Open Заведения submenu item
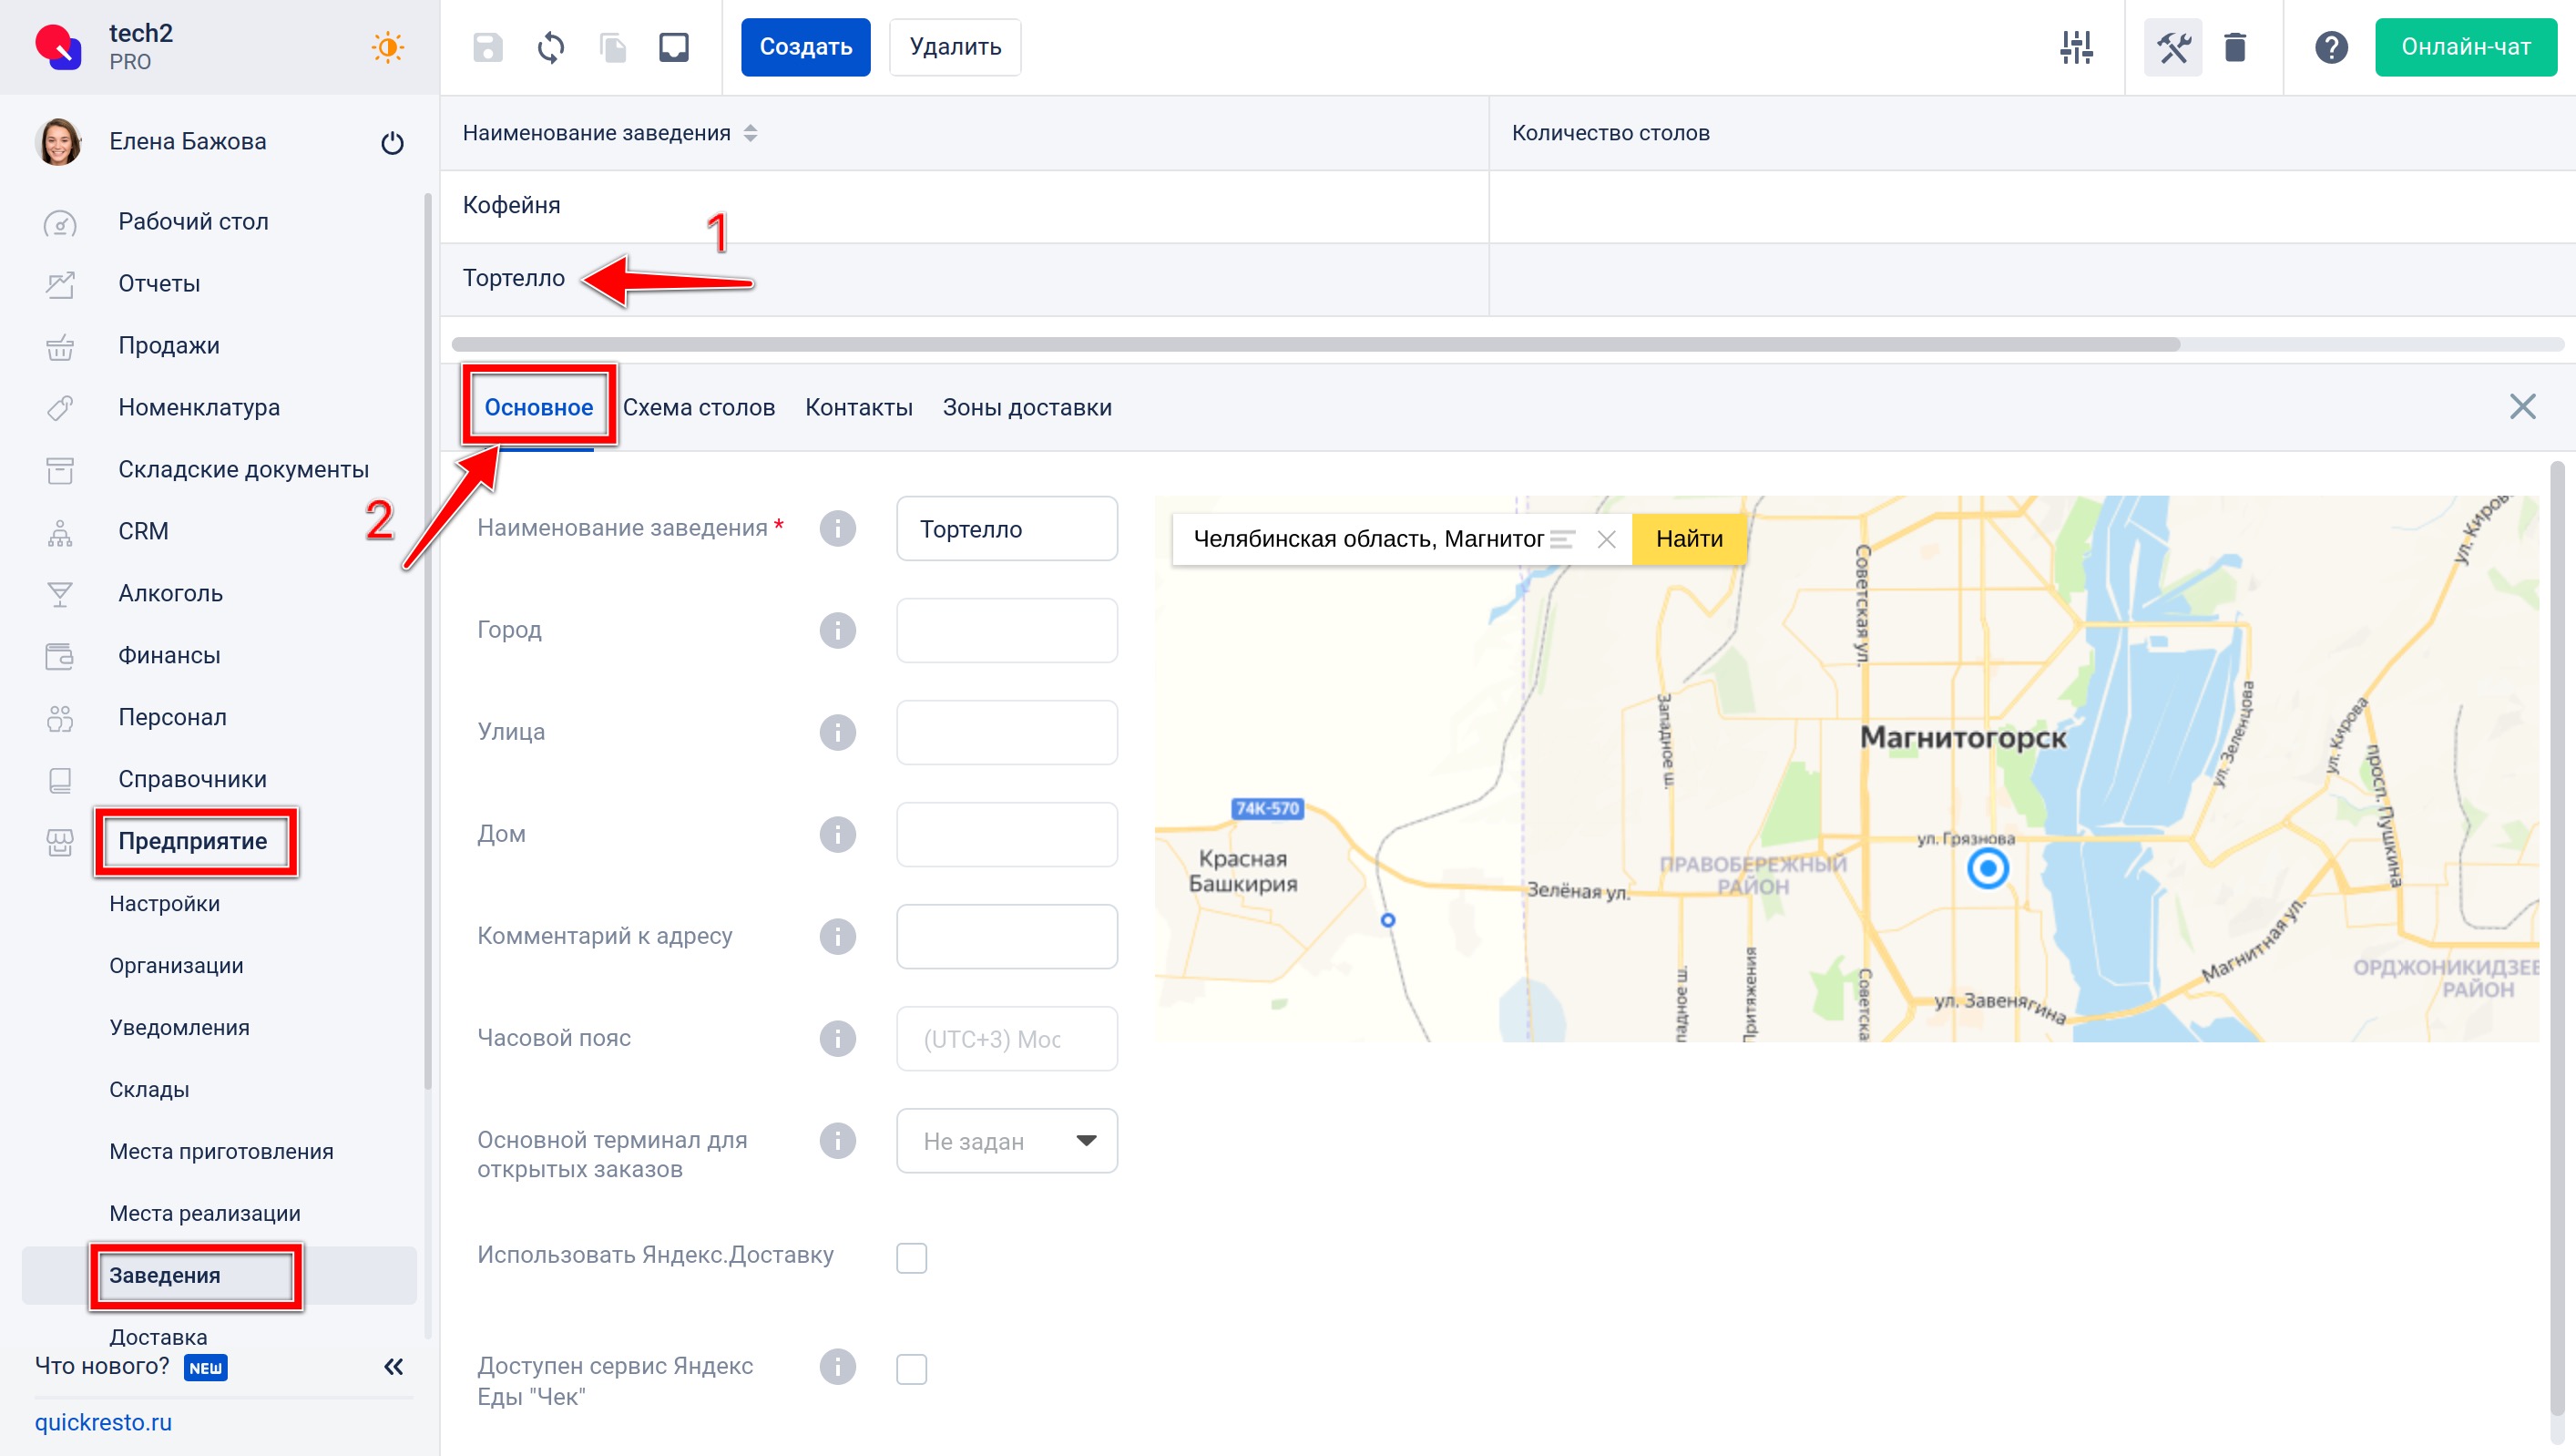2576x1456 pixels. (219, 1276)
